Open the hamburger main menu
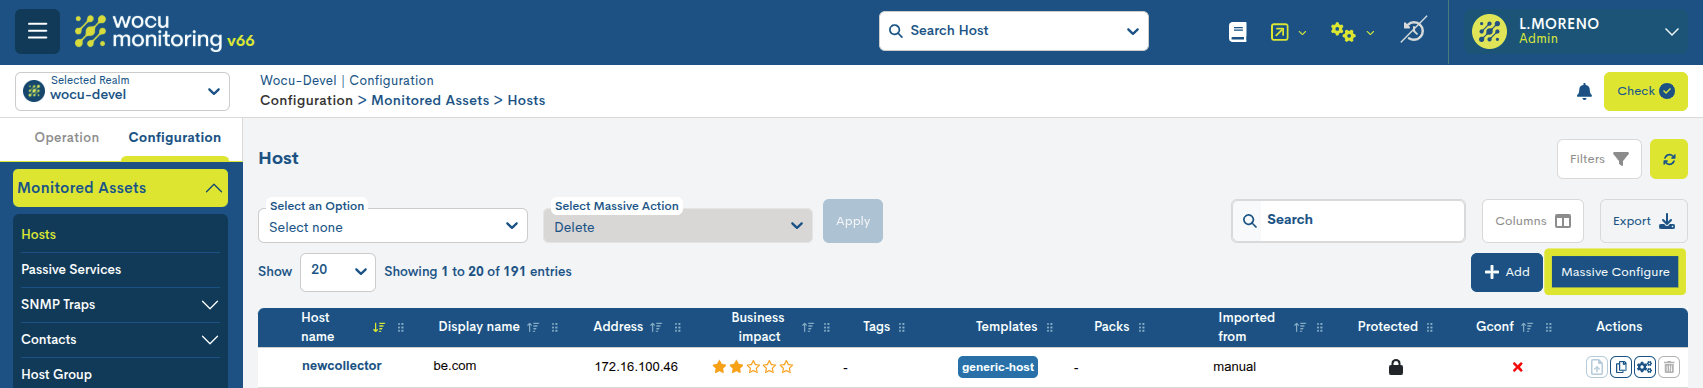The width and height of the screenshot is (1703, 388). (x=37, y=31)
